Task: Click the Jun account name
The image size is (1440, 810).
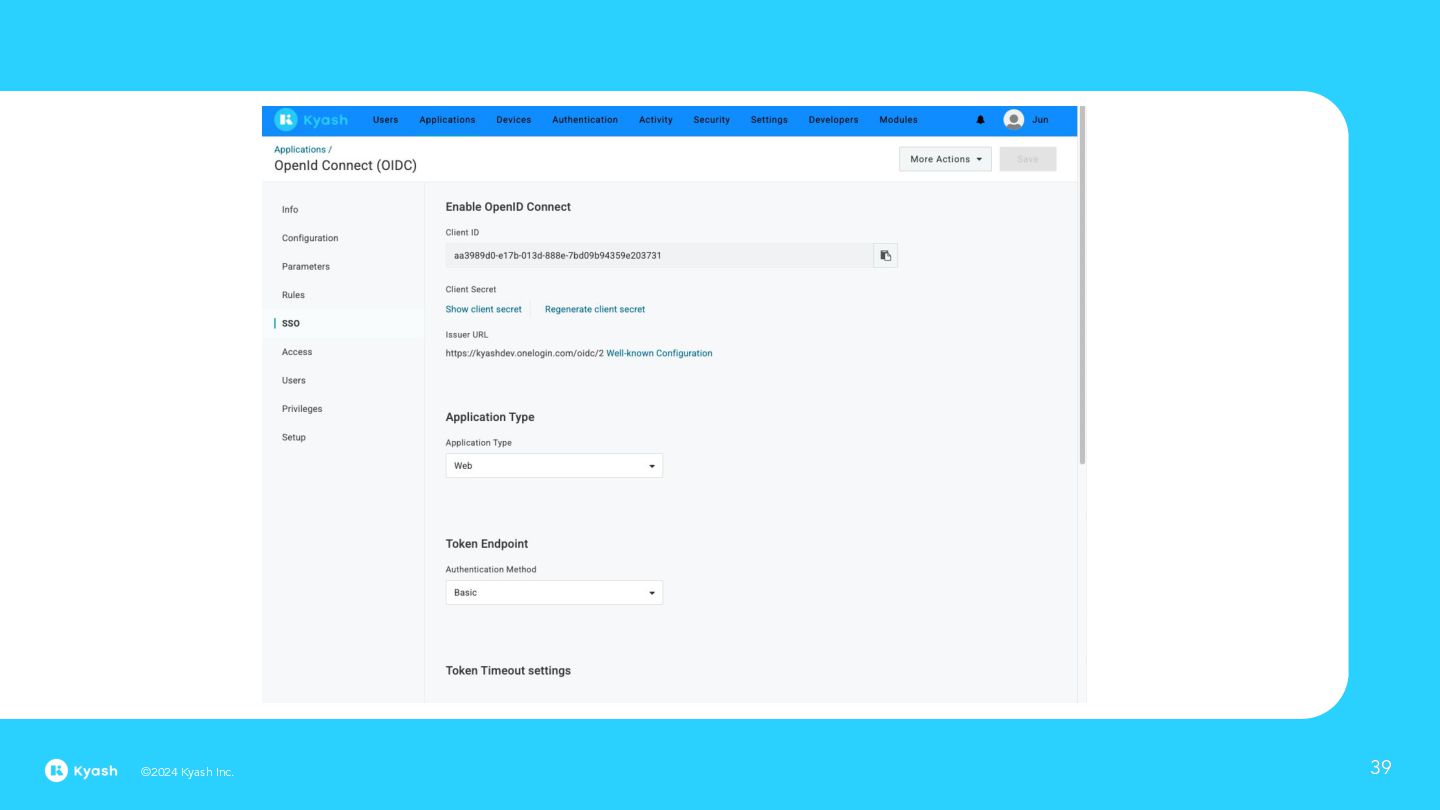Action: [1040, 120]
